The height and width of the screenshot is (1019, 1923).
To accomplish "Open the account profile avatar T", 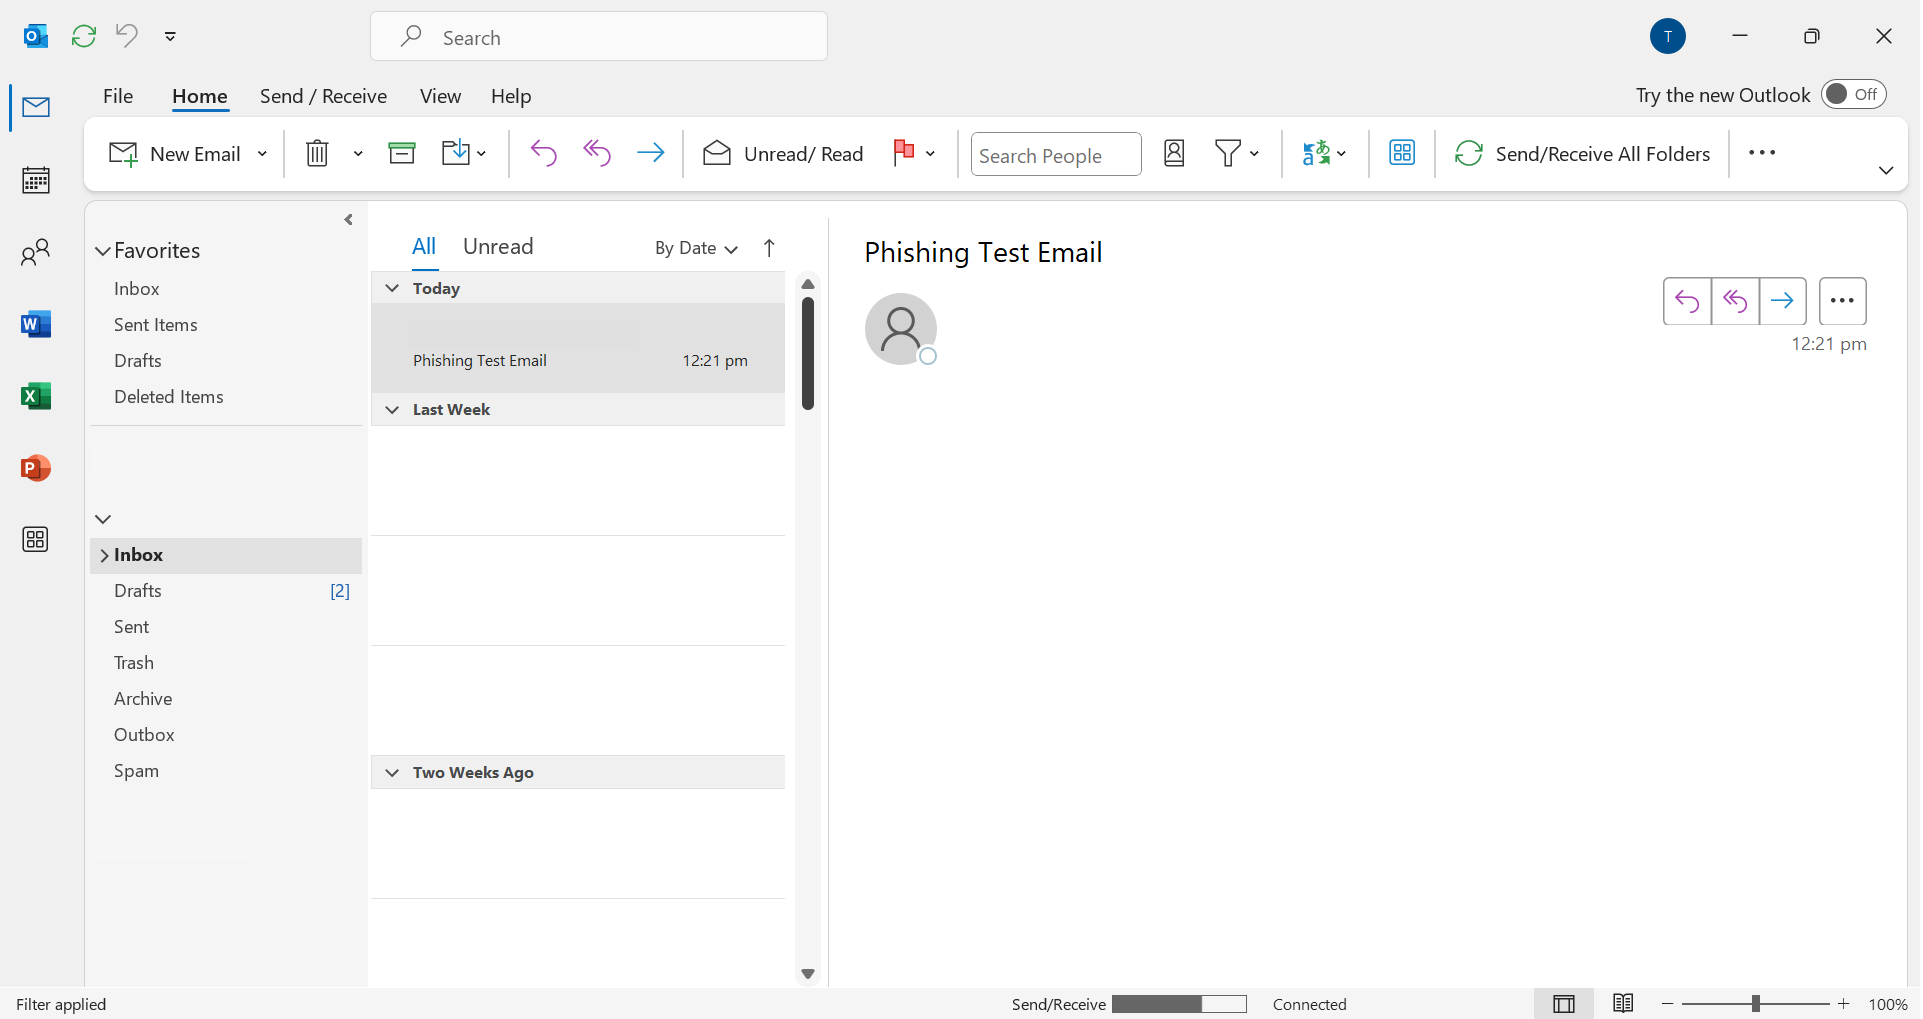I will [1668, 36].
